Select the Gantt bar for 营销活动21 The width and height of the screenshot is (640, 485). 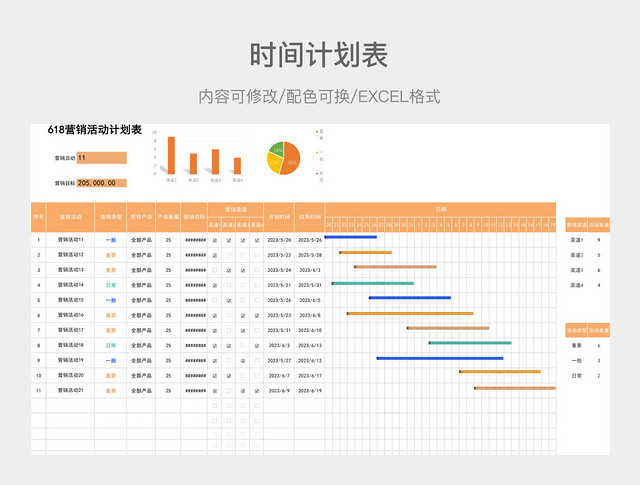[x=515, y=388]
